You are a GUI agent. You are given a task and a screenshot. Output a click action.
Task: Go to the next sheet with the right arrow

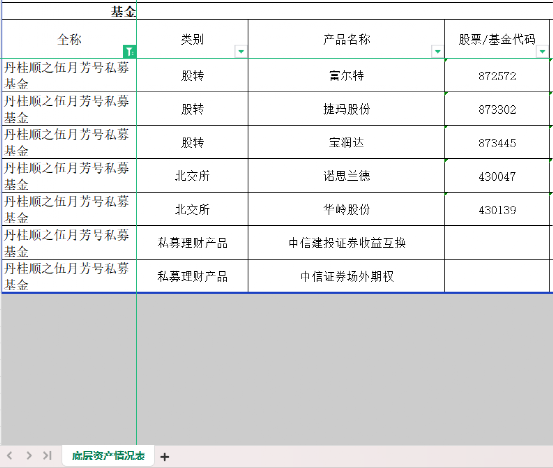[x=29, y=455]
